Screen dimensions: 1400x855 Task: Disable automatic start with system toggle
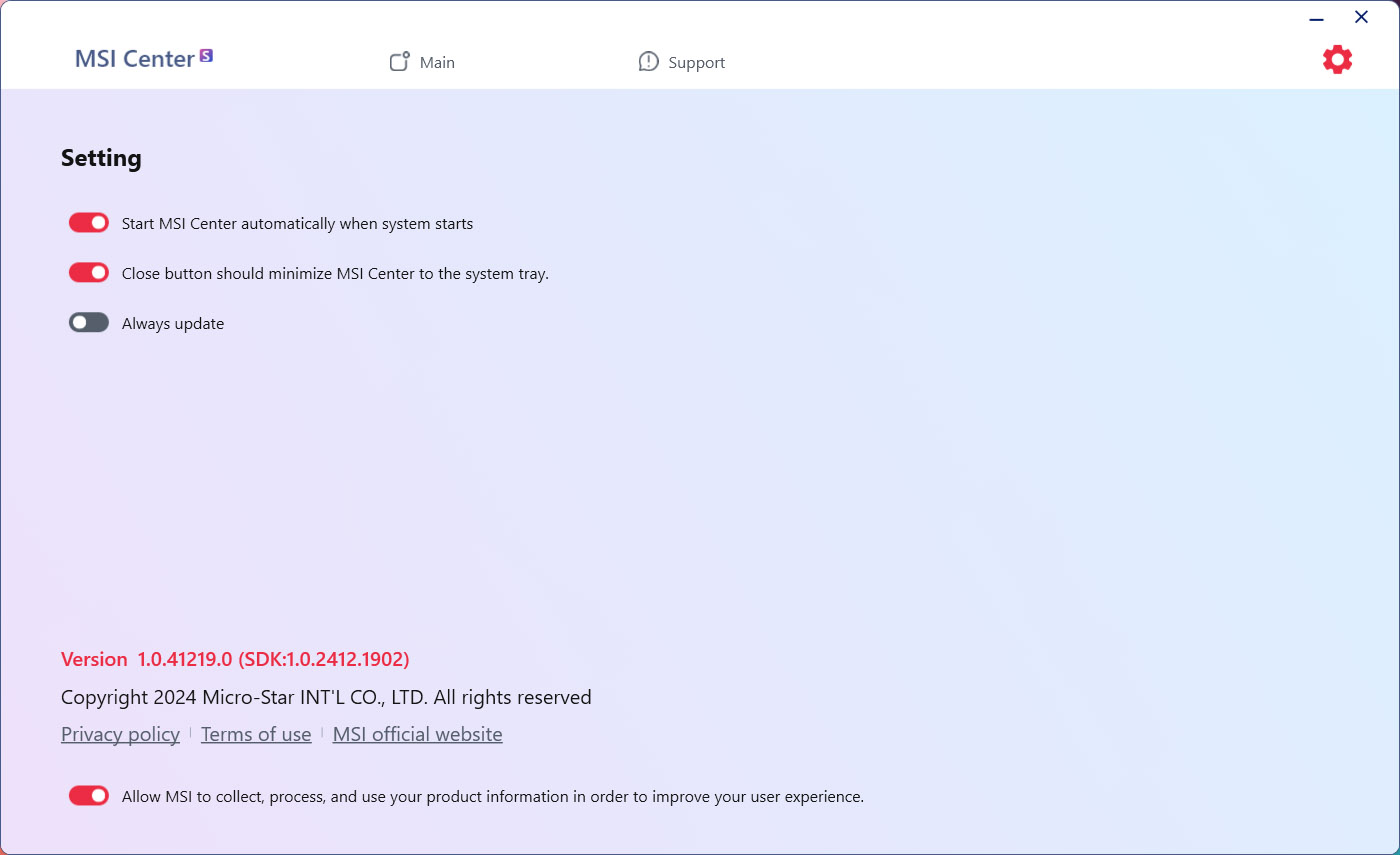point(89,223)
